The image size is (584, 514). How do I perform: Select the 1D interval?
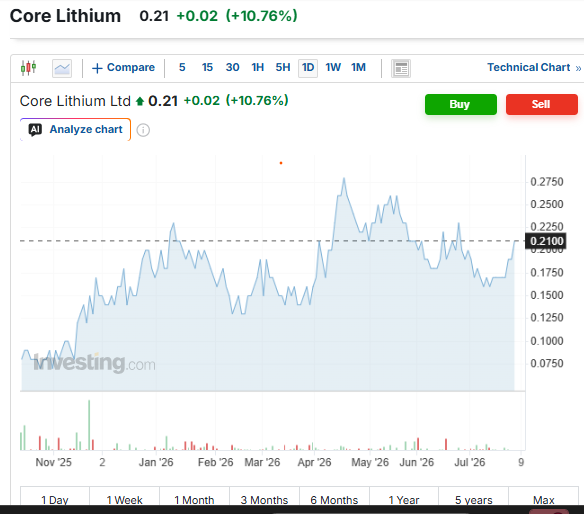coord(308,68)
